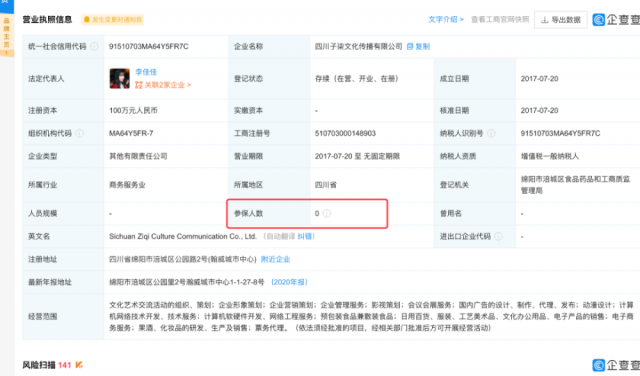Select industry value 商务服务业
The height and width of the screenshot is (376, 640).
click(127, 185)
